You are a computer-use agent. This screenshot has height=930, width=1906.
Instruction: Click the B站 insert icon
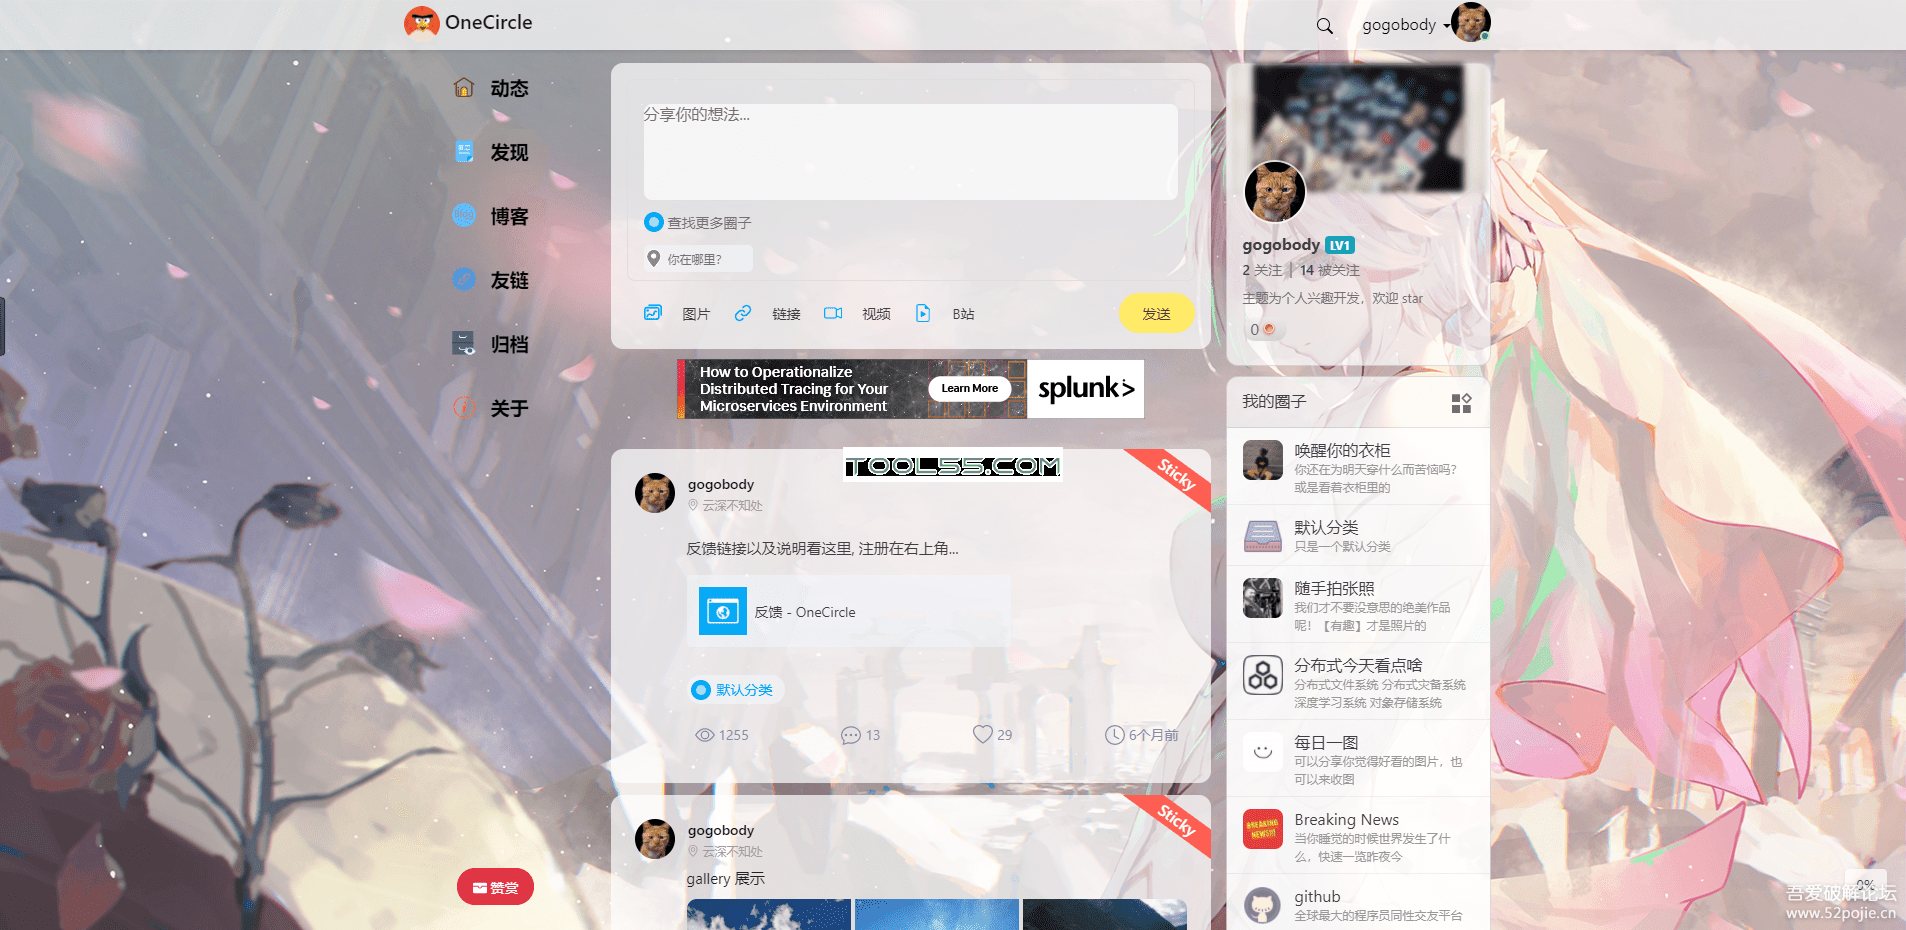point(923,313)
